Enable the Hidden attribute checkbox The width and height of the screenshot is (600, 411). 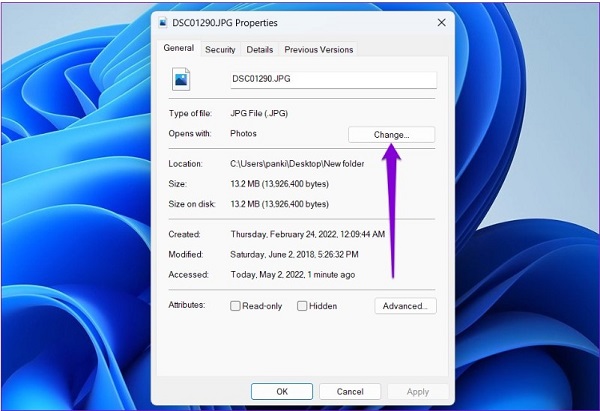click(302, 306)
